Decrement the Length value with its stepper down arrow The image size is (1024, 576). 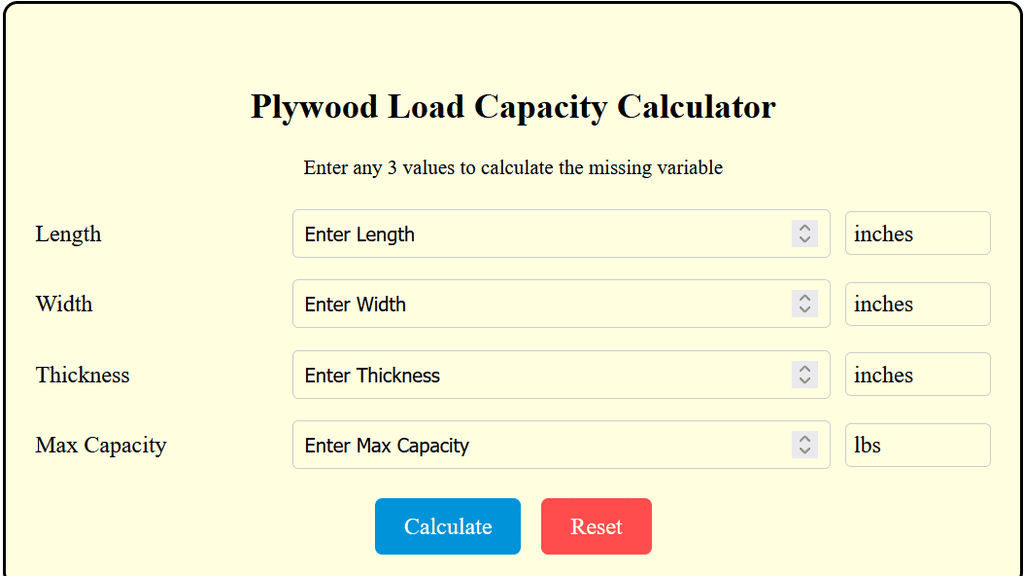pyautogui.click(x=804, y=239)
